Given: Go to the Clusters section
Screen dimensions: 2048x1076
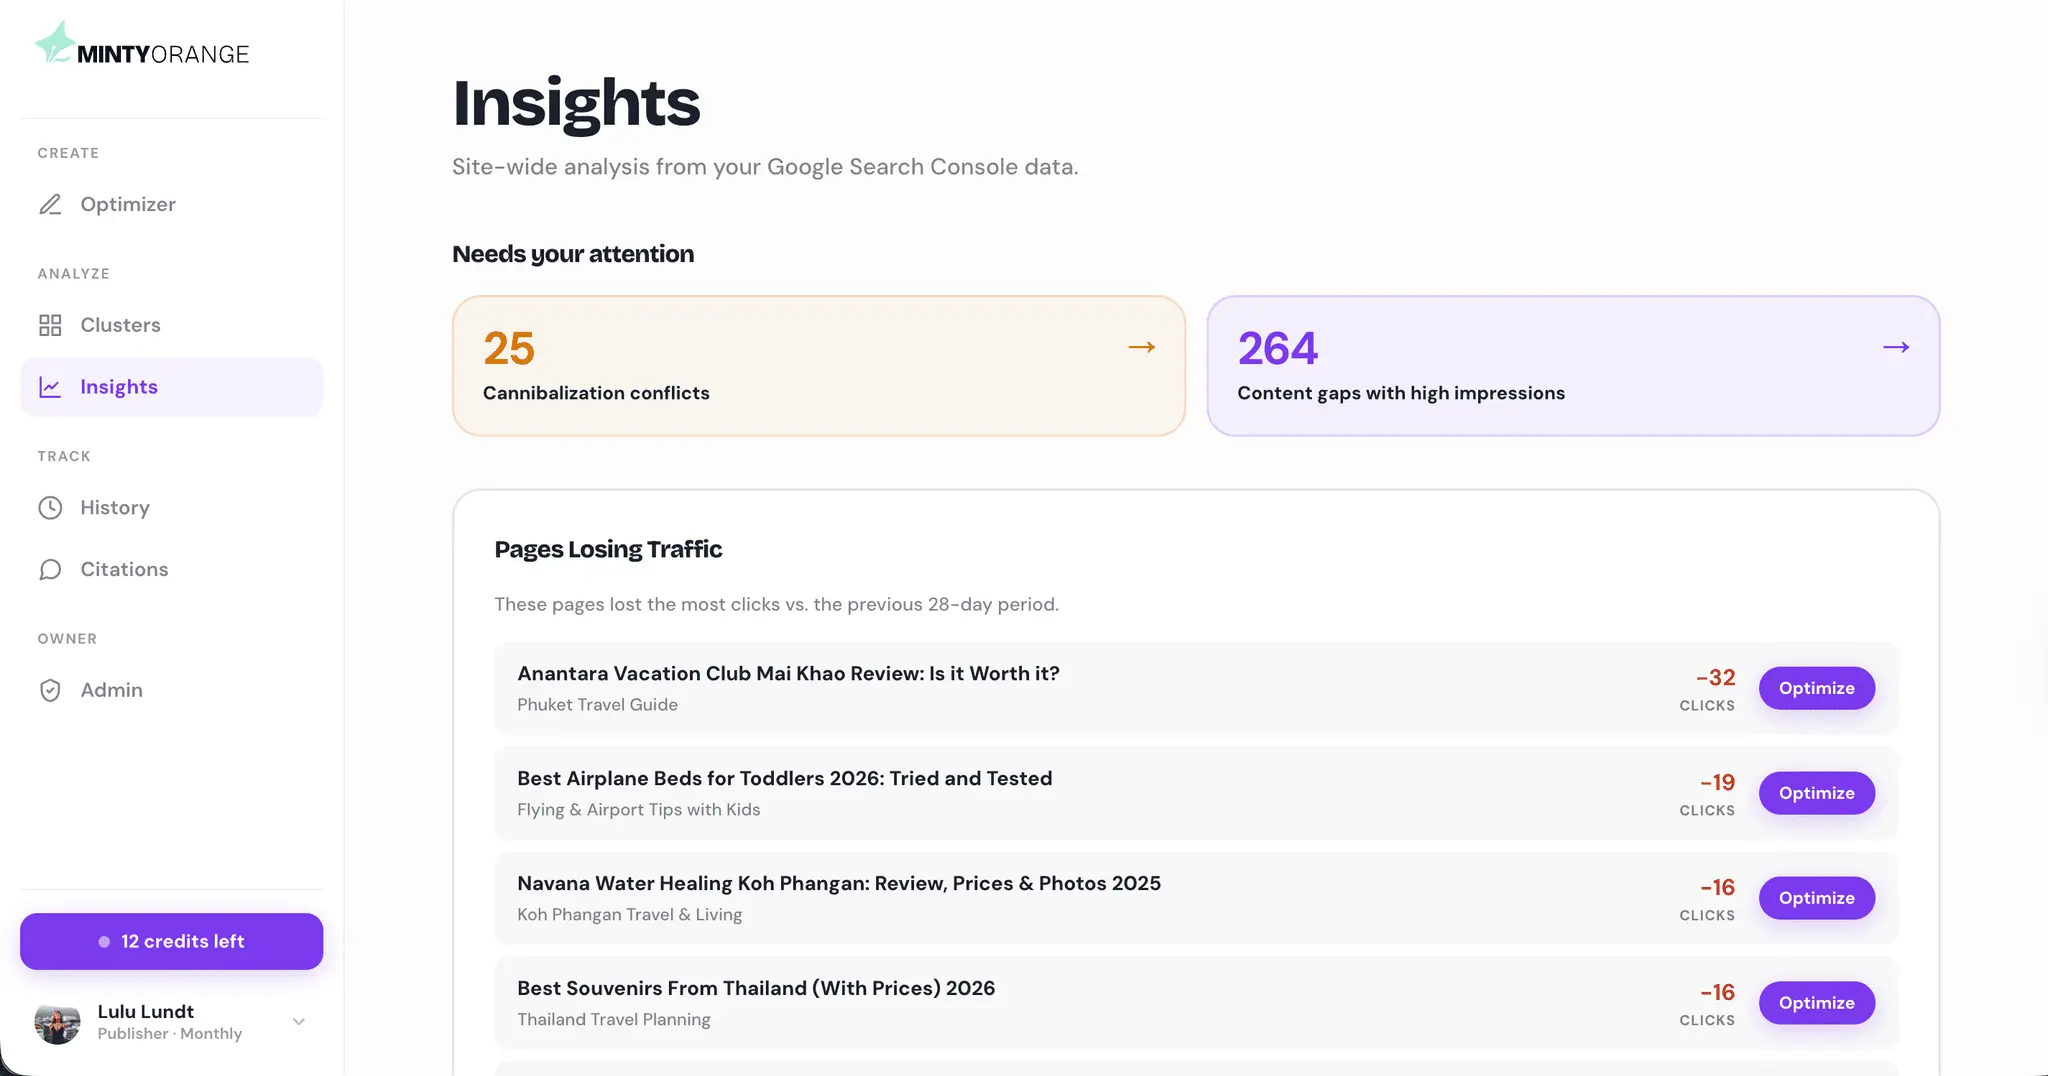Looking at the screenshot, I should (x=172, y=325).
